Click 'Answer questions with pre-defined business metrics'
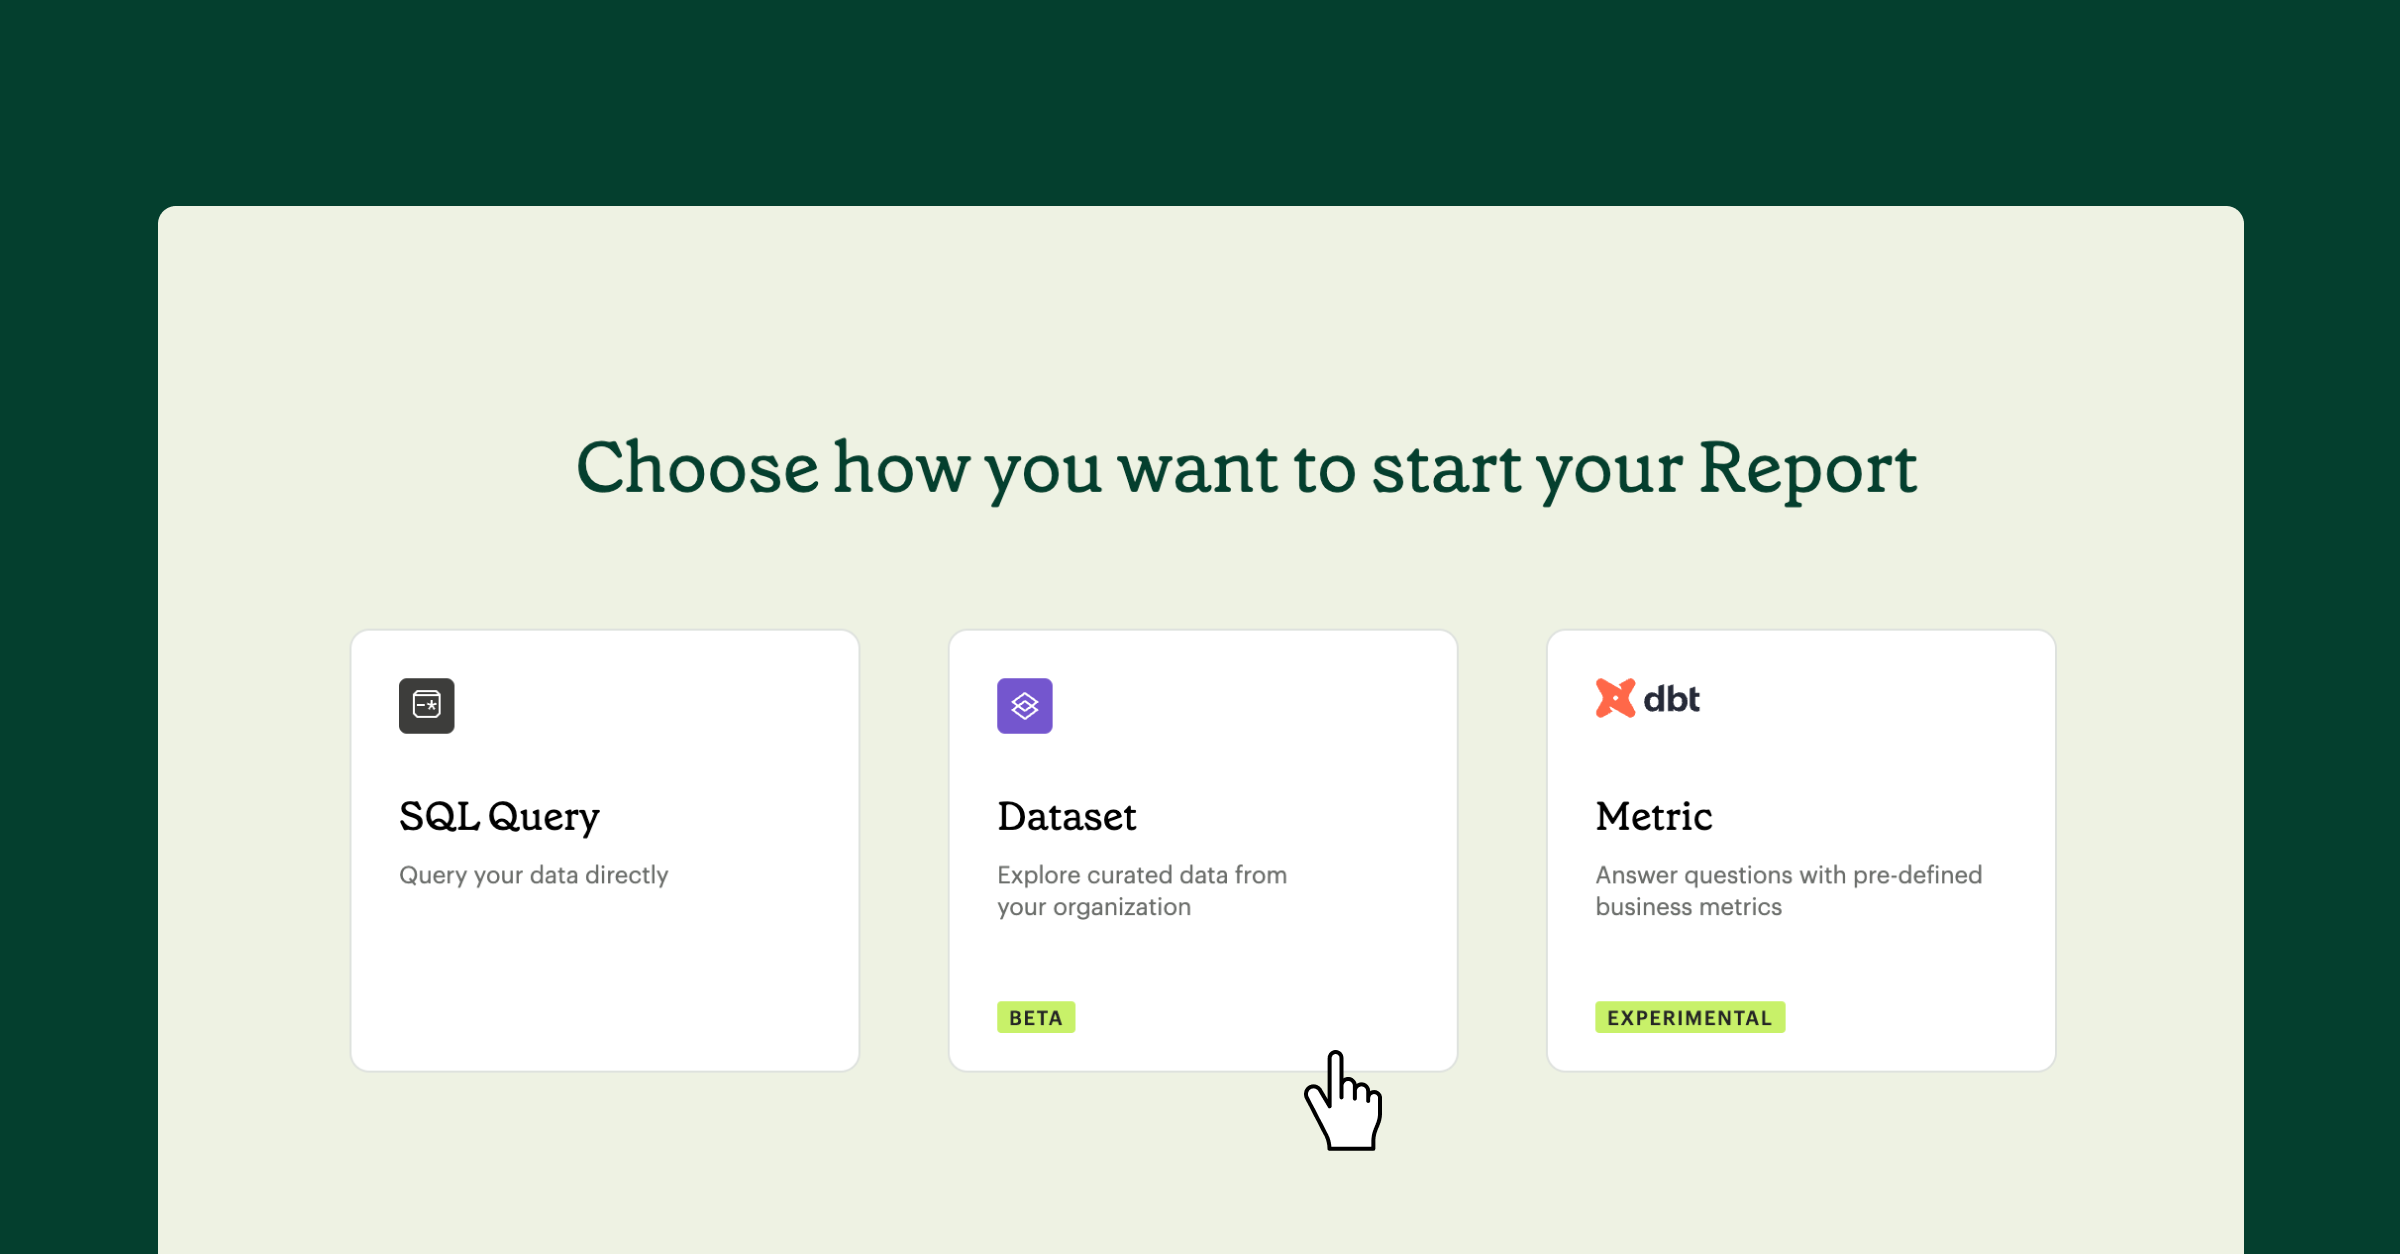Screen dimensions: 2400x1254 pyautogui.click(x=1787, y=890)
